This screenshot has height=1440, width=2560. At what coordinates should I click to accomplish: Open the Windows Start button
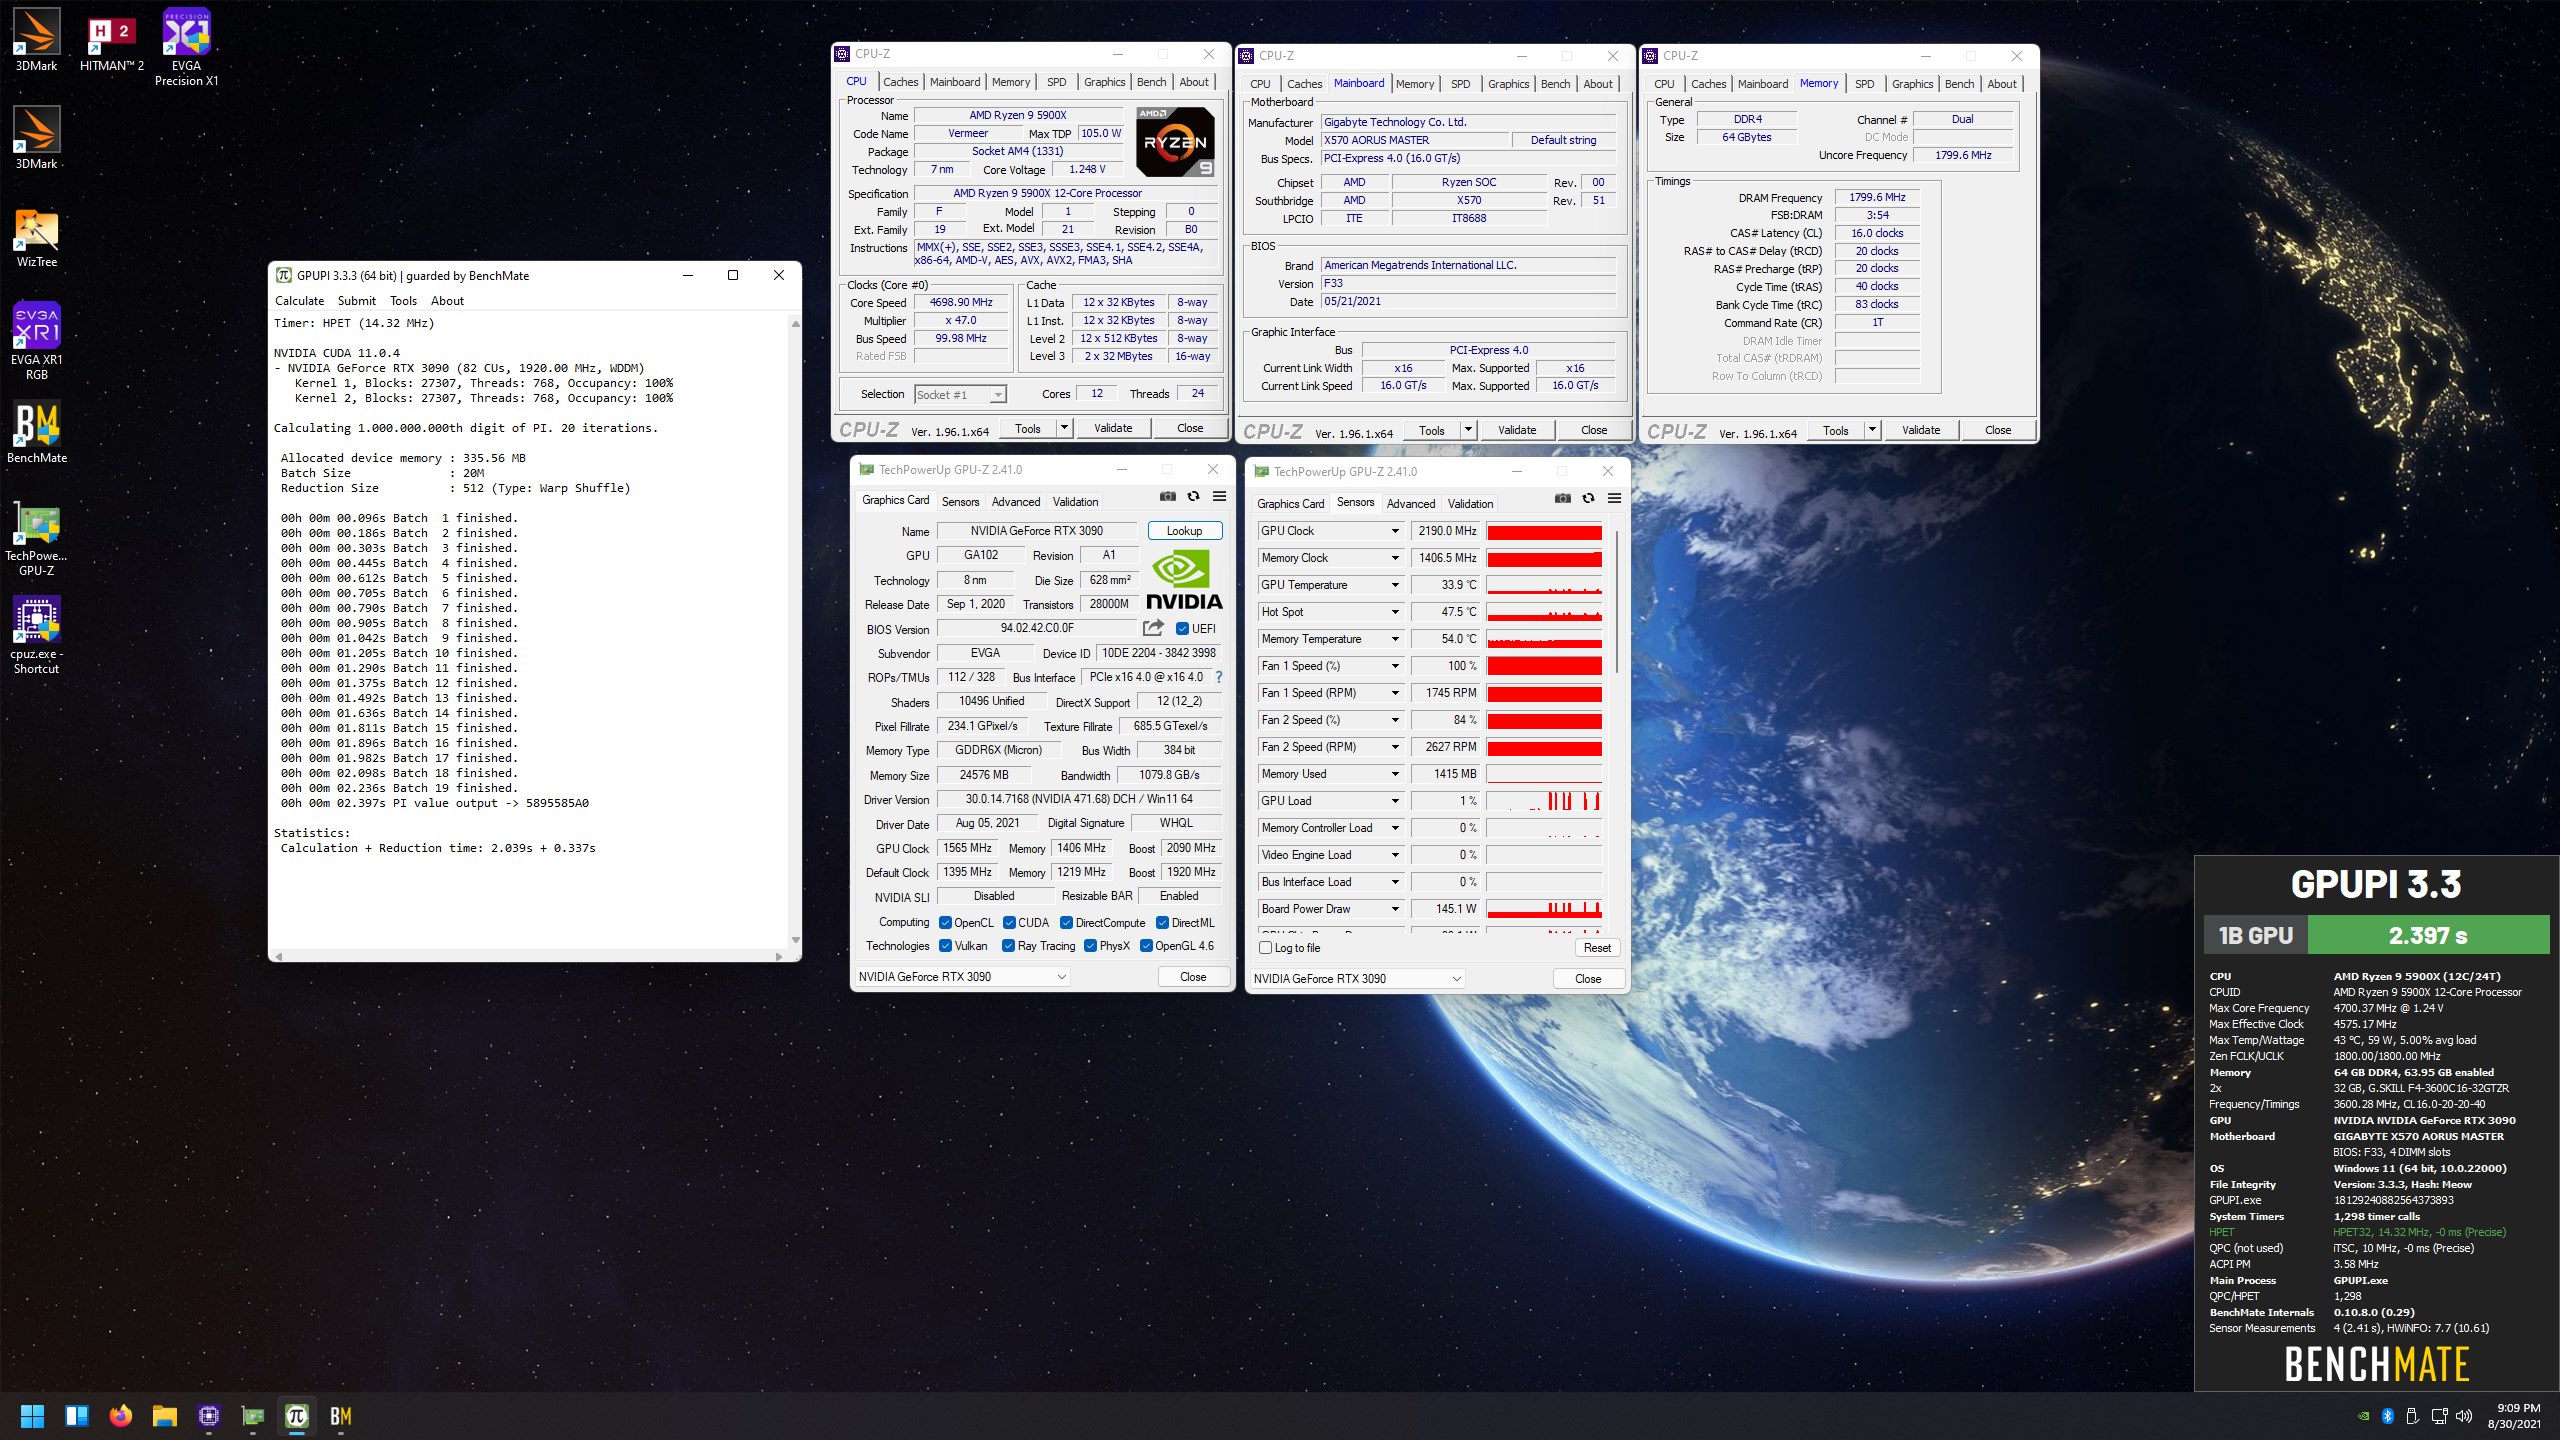[32, 1416]
